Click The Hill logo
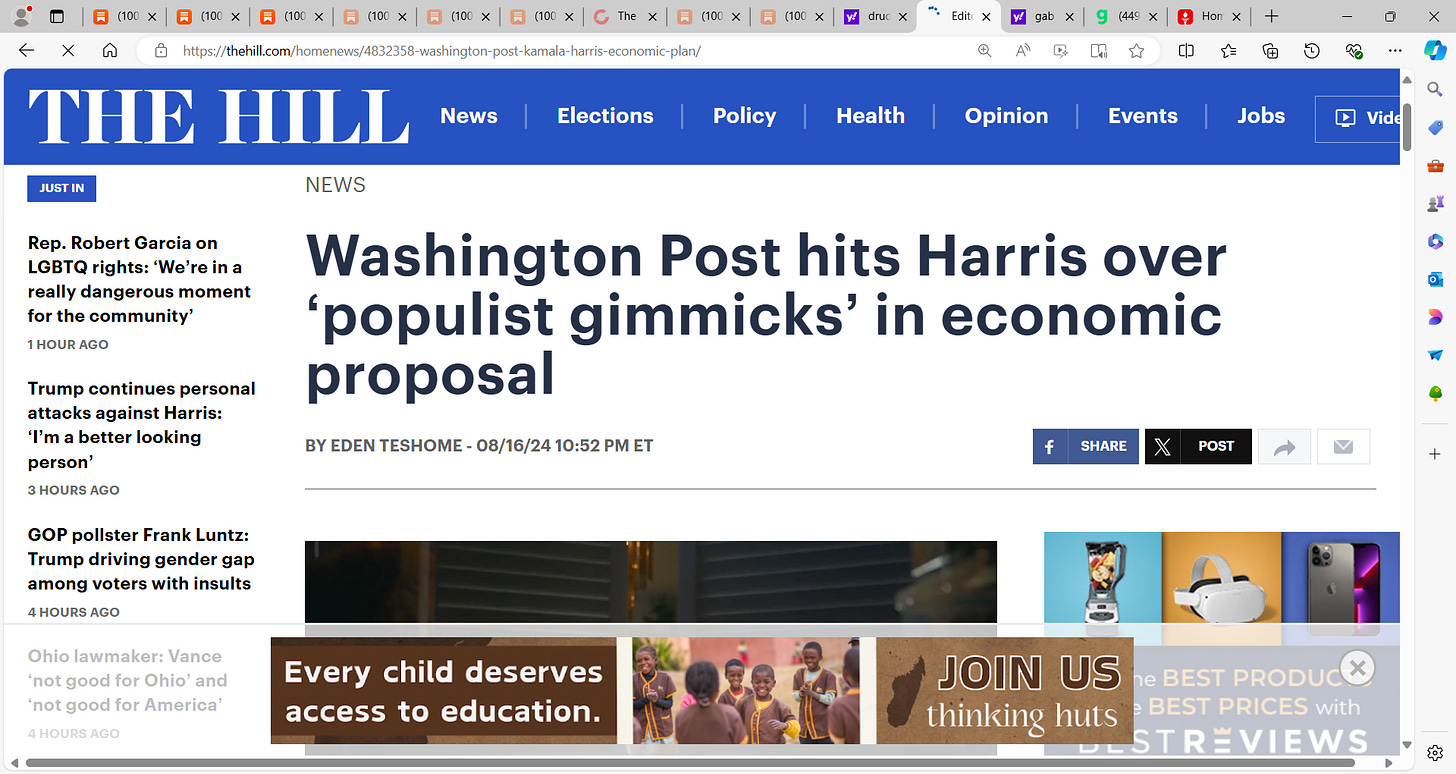The width and height of the screenshot is (1456, 774). click(x=218, y=116)
